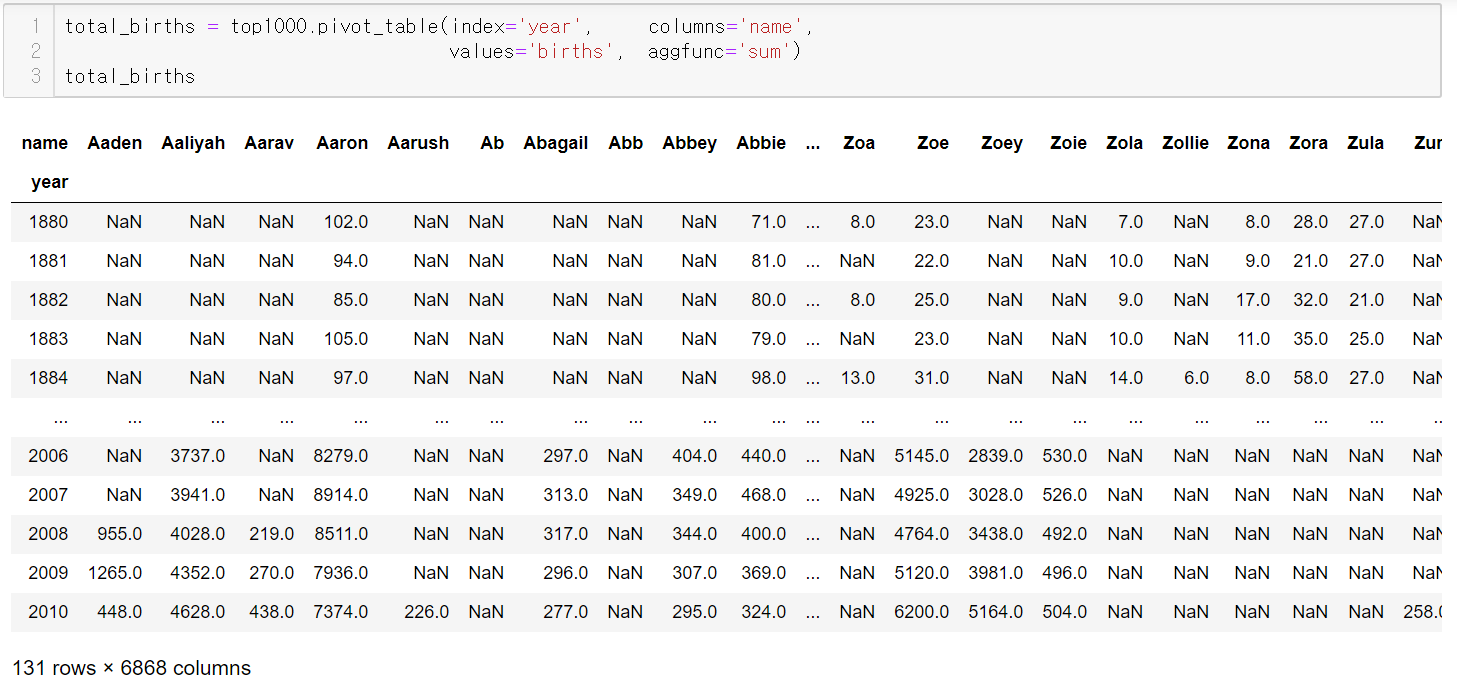Click Aarav value 219.0 in 2008
Viewport: 1457px width, 681px height.
pos(272,534)
